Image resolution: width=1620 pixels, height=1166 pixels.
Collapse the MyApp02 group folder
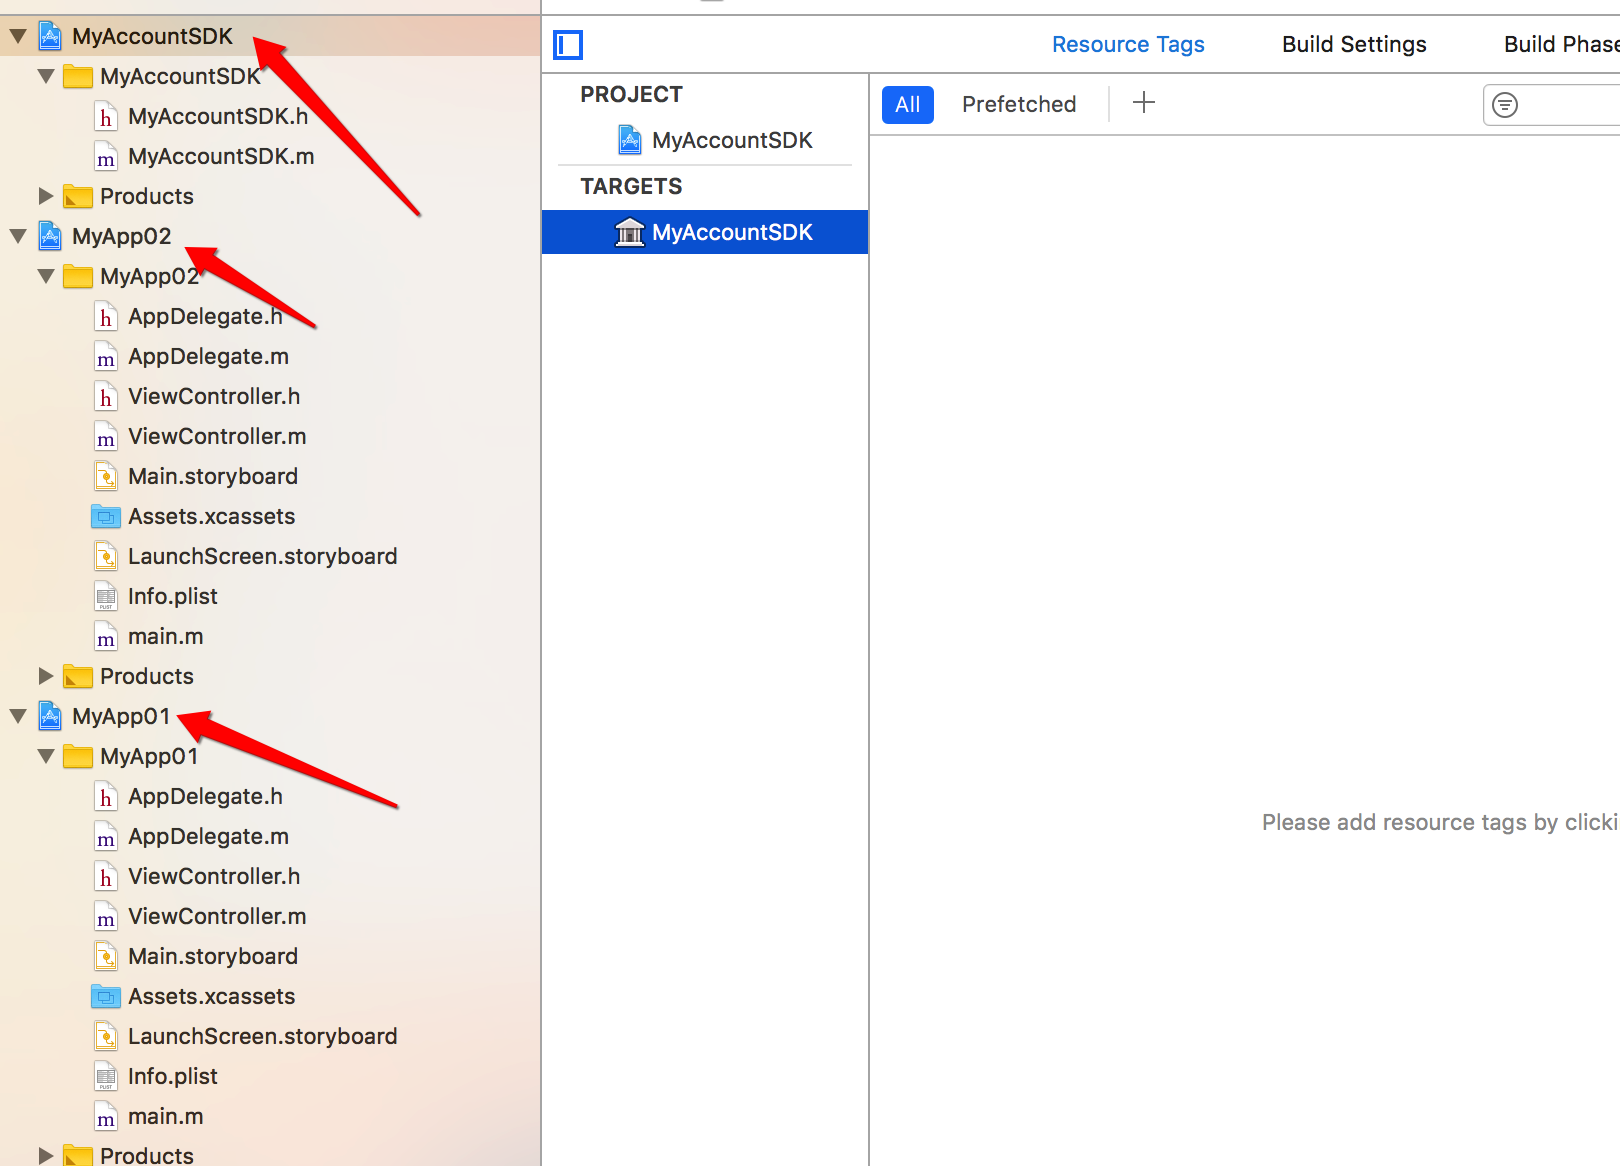point(46,276)
